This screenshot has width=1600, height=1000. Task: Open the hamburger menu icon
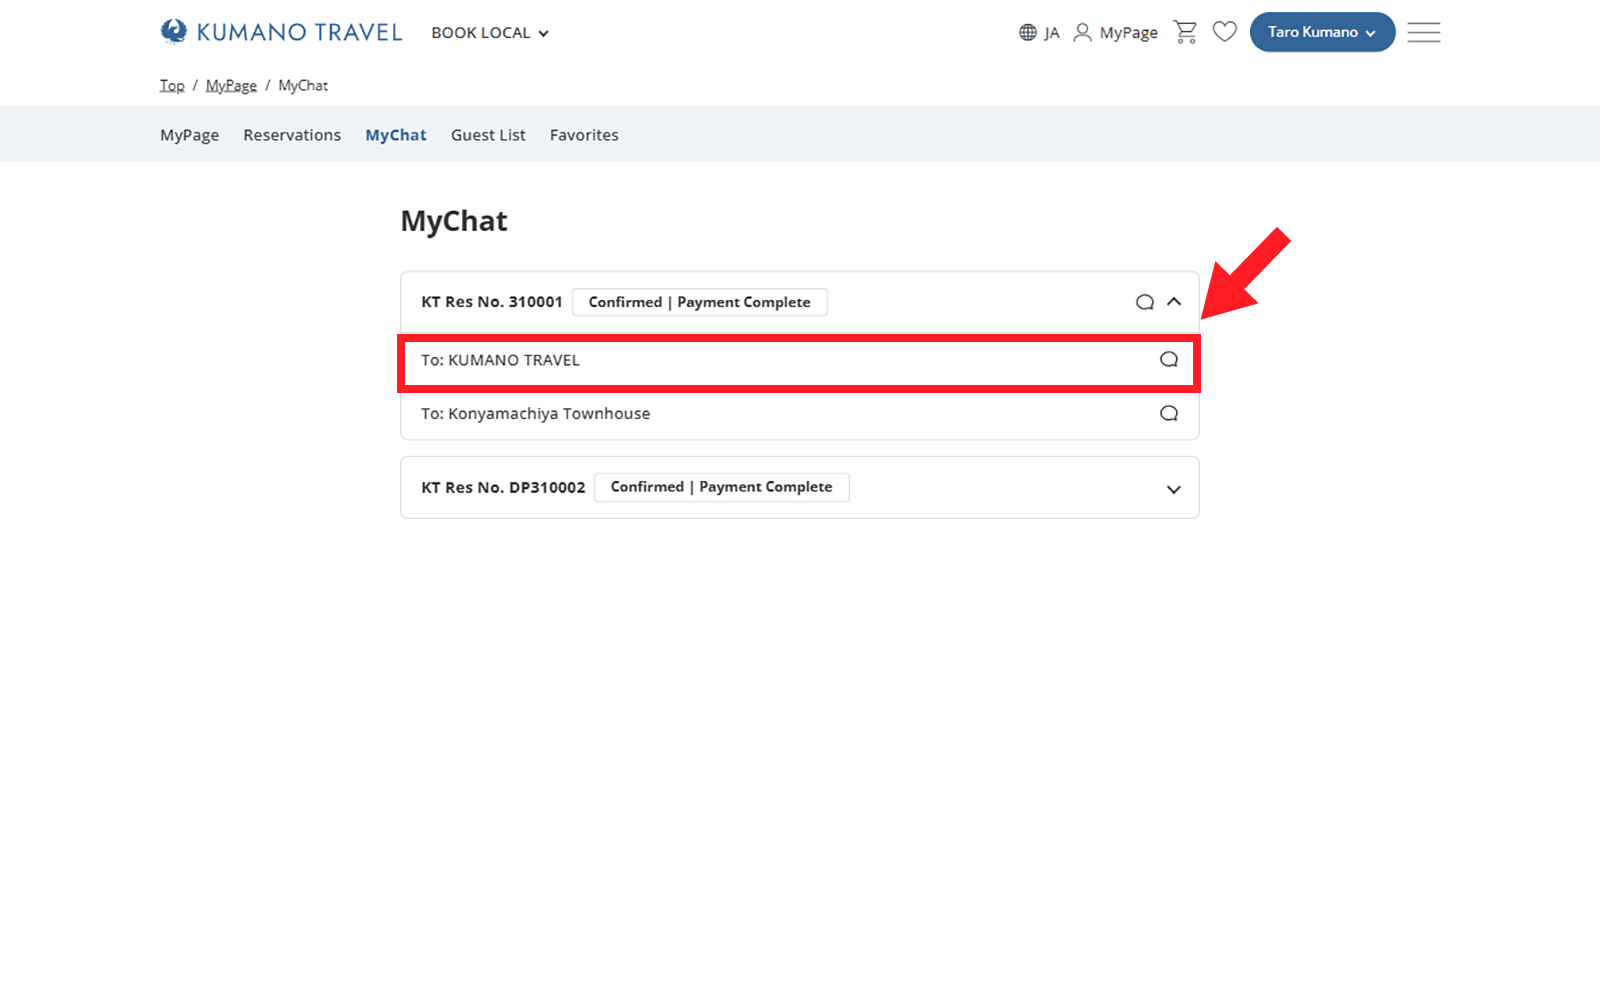[1423, 32]
